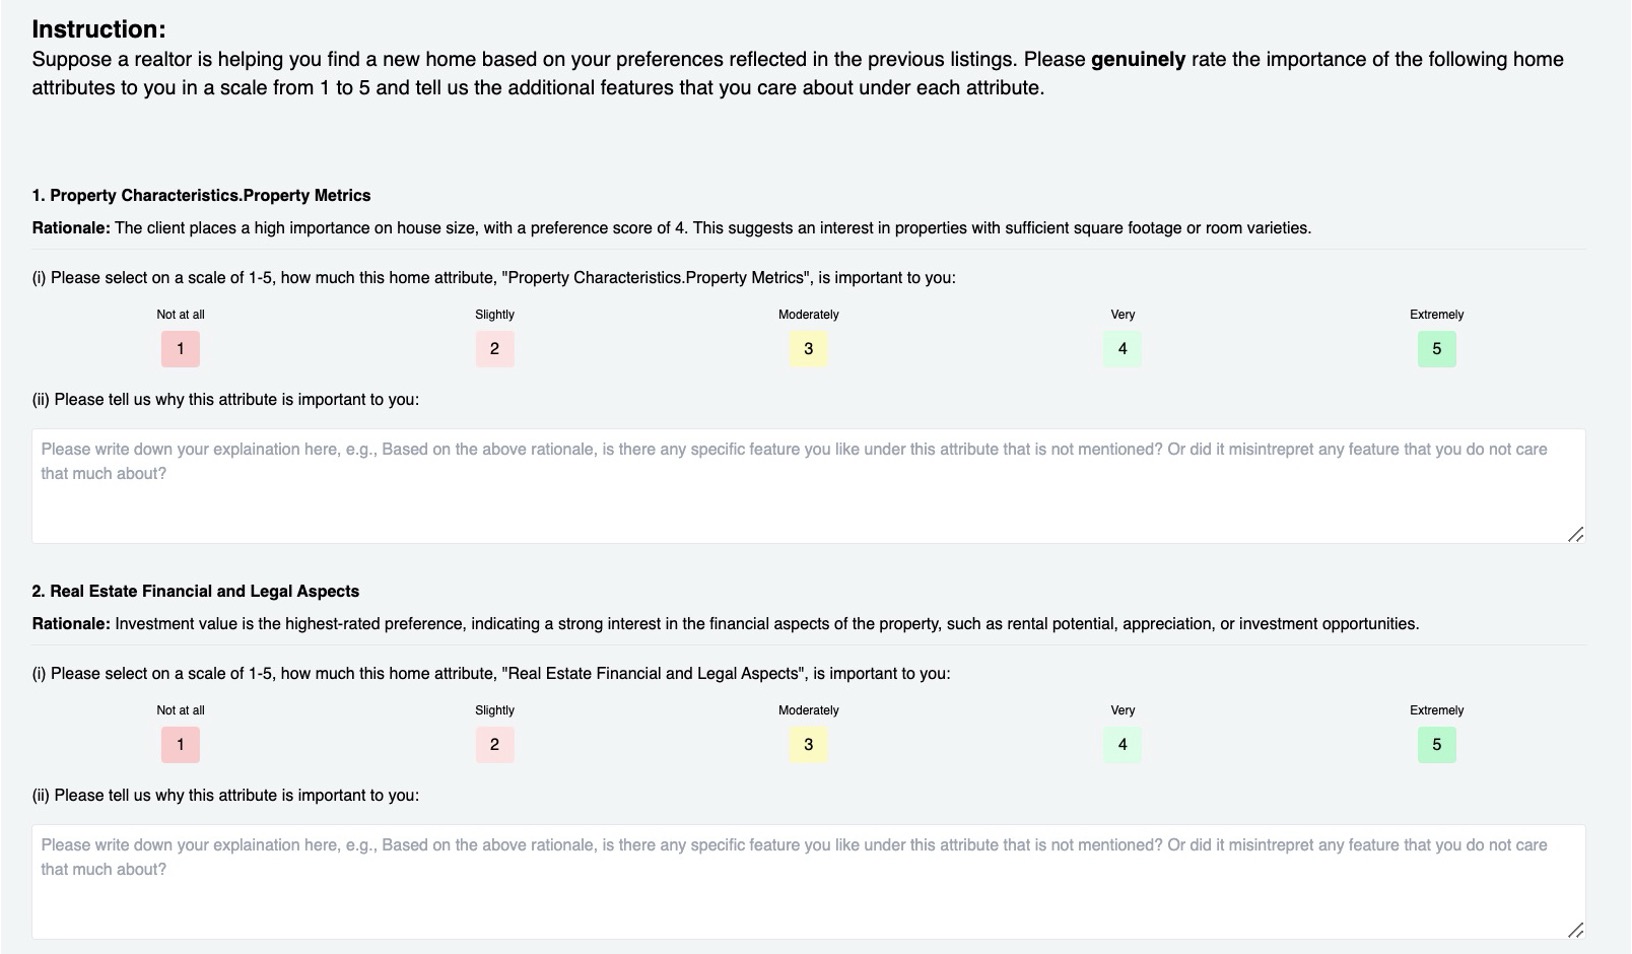Click the "Extremely" label under Financial and Legal Aspects
1632x954 pixels.
coord(1436,711)
